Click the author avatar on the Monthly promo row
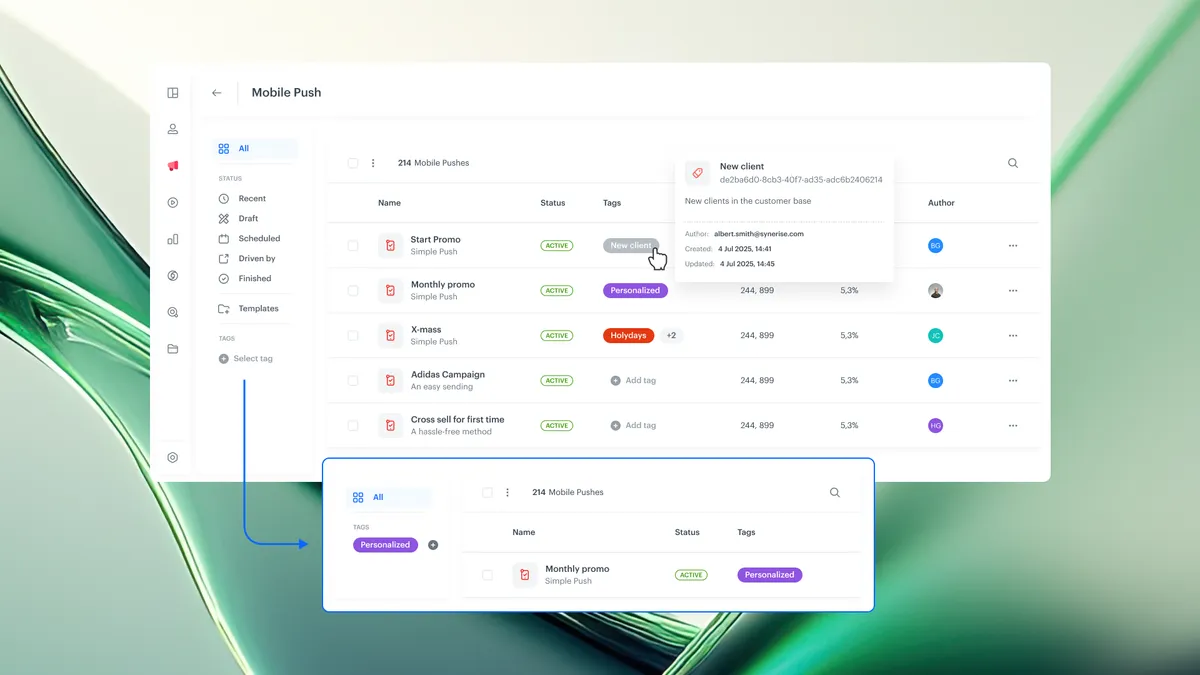The width and height of the screenshot is (1200, 675). (935, 291)
